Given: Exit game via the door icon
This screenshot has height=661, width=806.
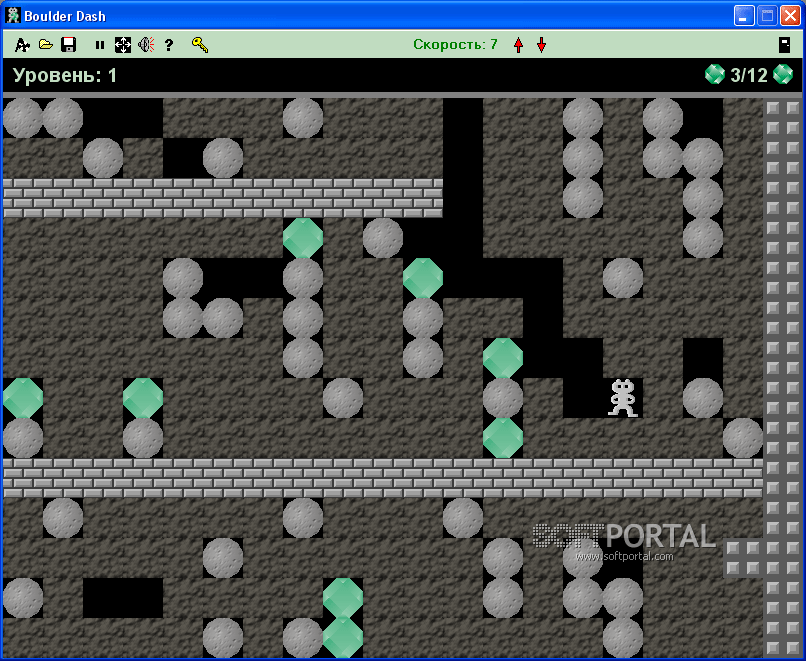Looking at the screenshot, I should point(784,45).
